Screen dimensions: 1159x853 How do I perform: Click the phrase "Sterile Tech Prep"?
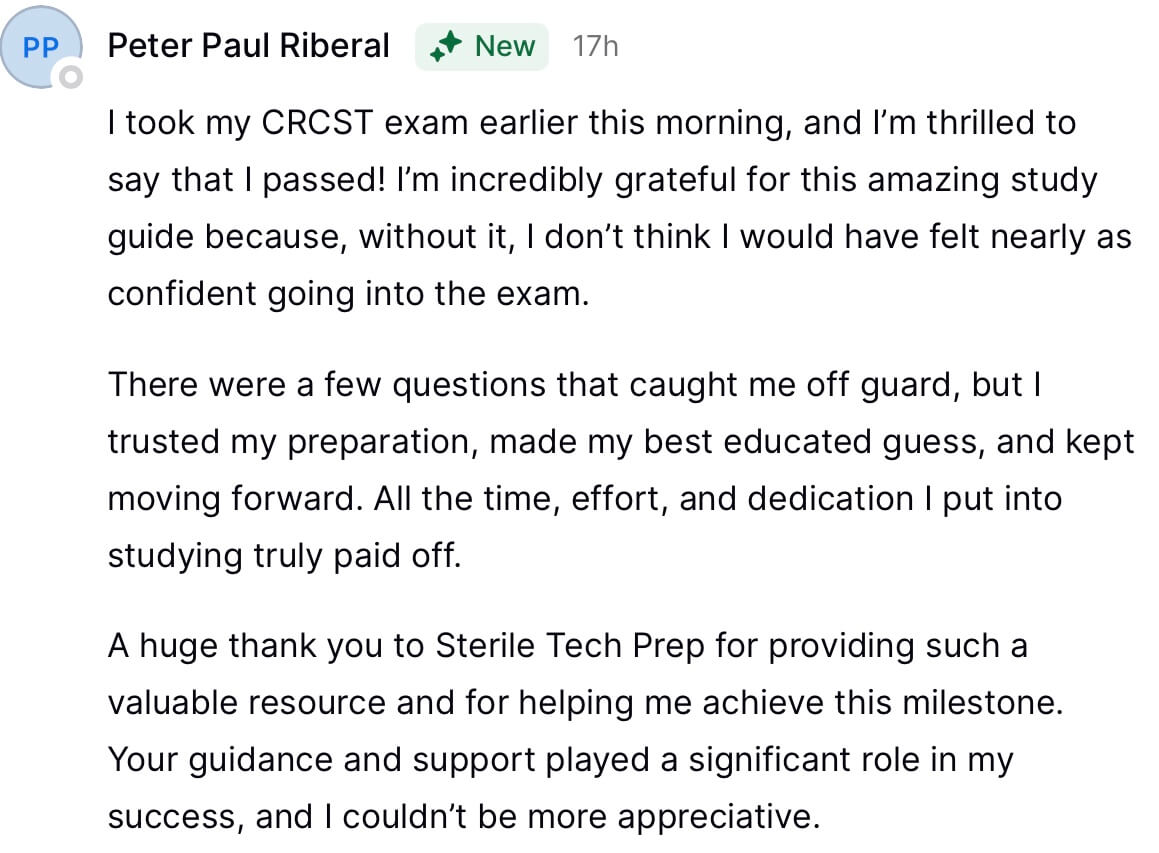(x=569, y=646)
